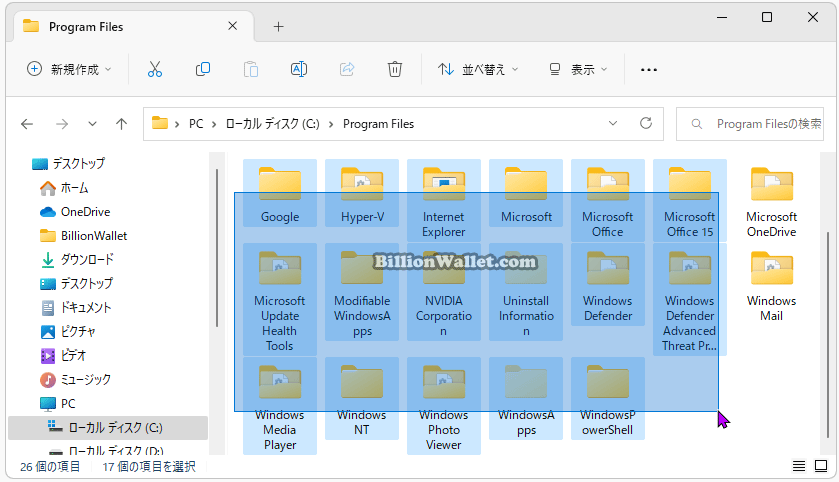Refresh the Program Files view
Screen dimensions: 839x482
pyautogui.click(x=646, y=124)
